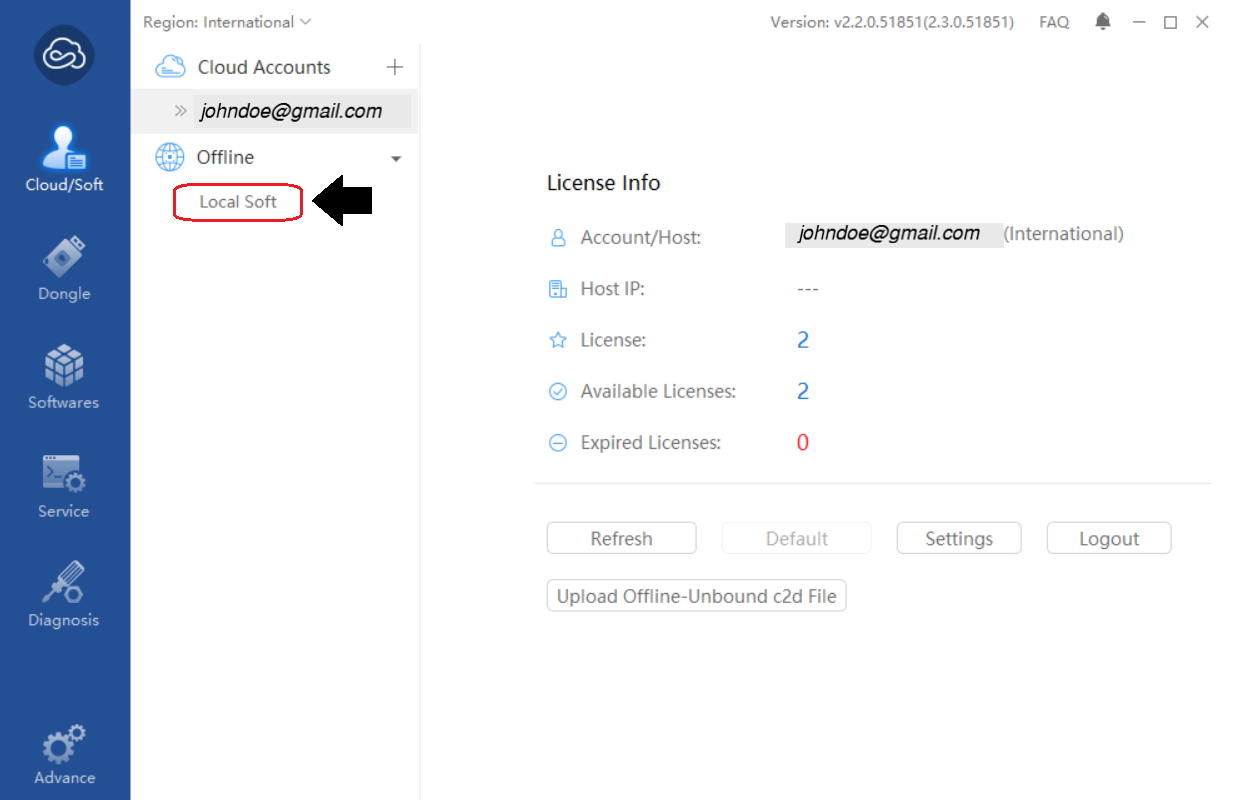Collapse the Offline section chevron
Viewport: 1235px width, 800px height.
(396, 158)
